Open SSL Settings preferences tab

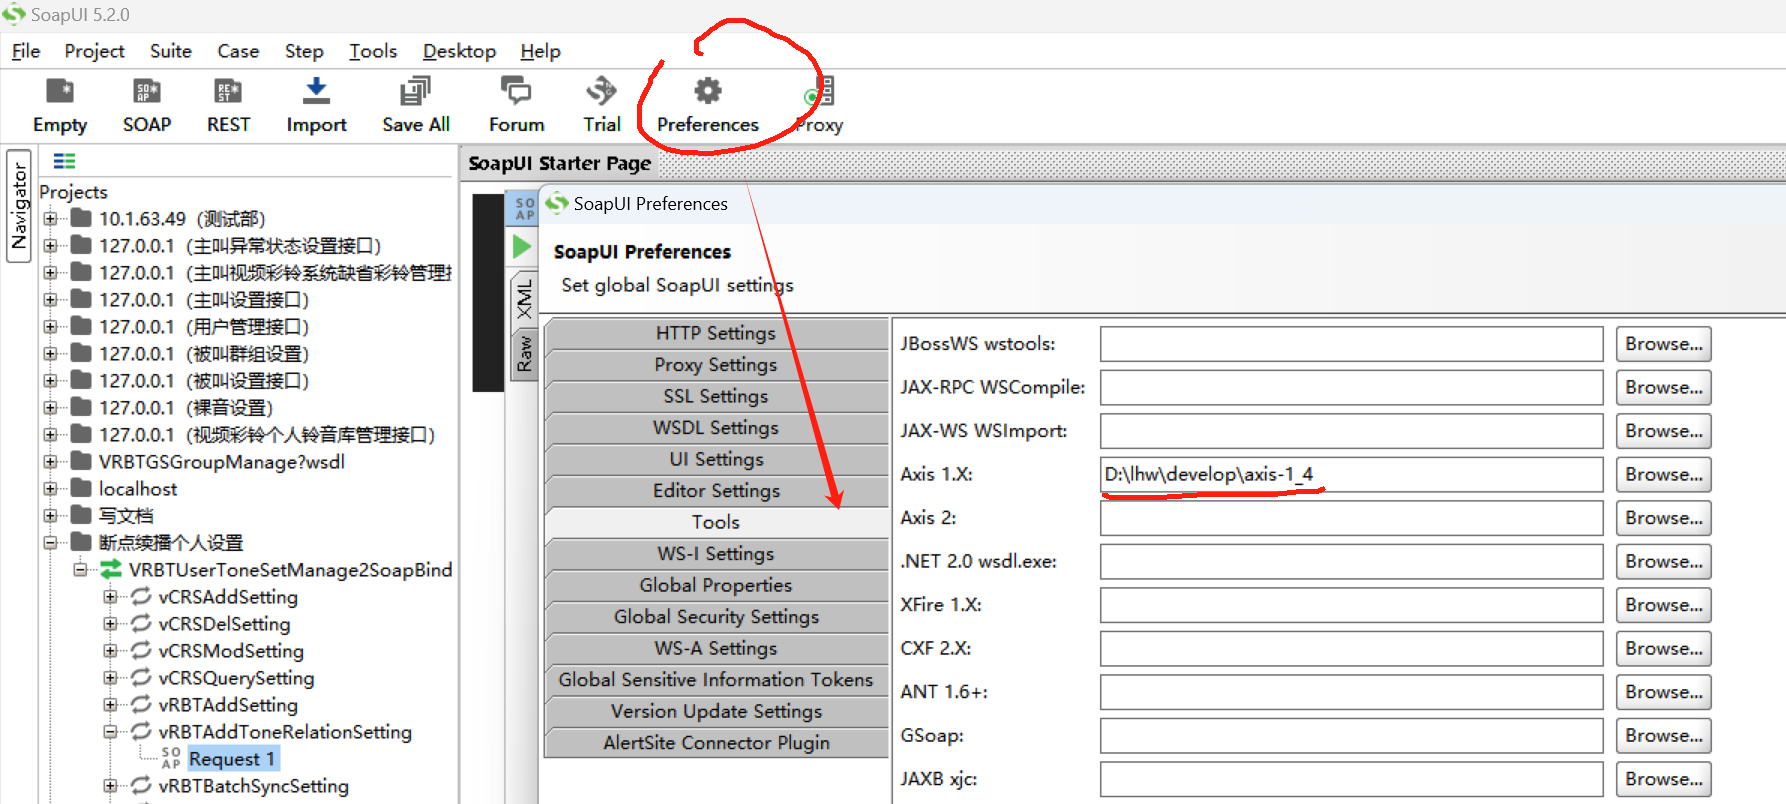point(716,396)
